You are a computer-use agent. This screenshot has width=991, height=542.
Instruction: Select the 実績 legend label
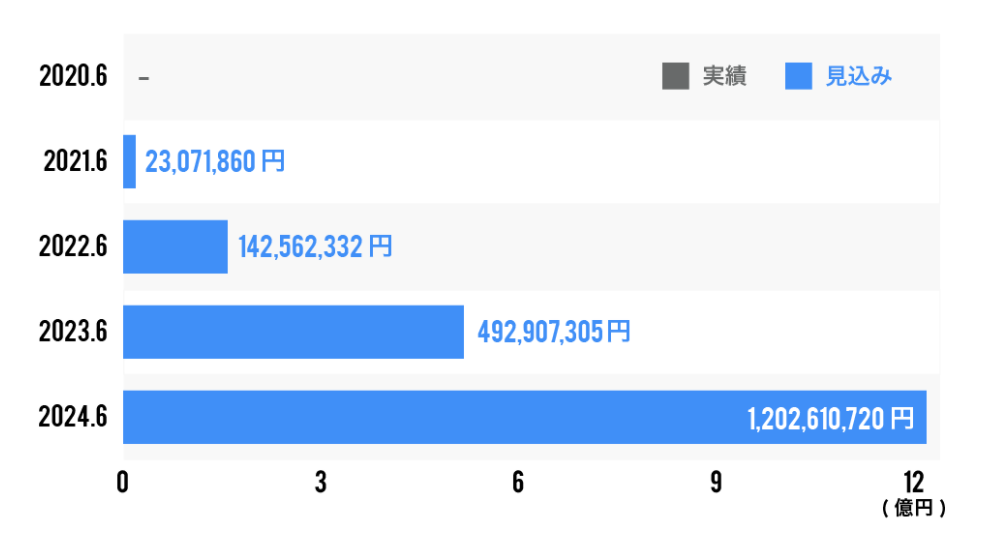[724, 76]
